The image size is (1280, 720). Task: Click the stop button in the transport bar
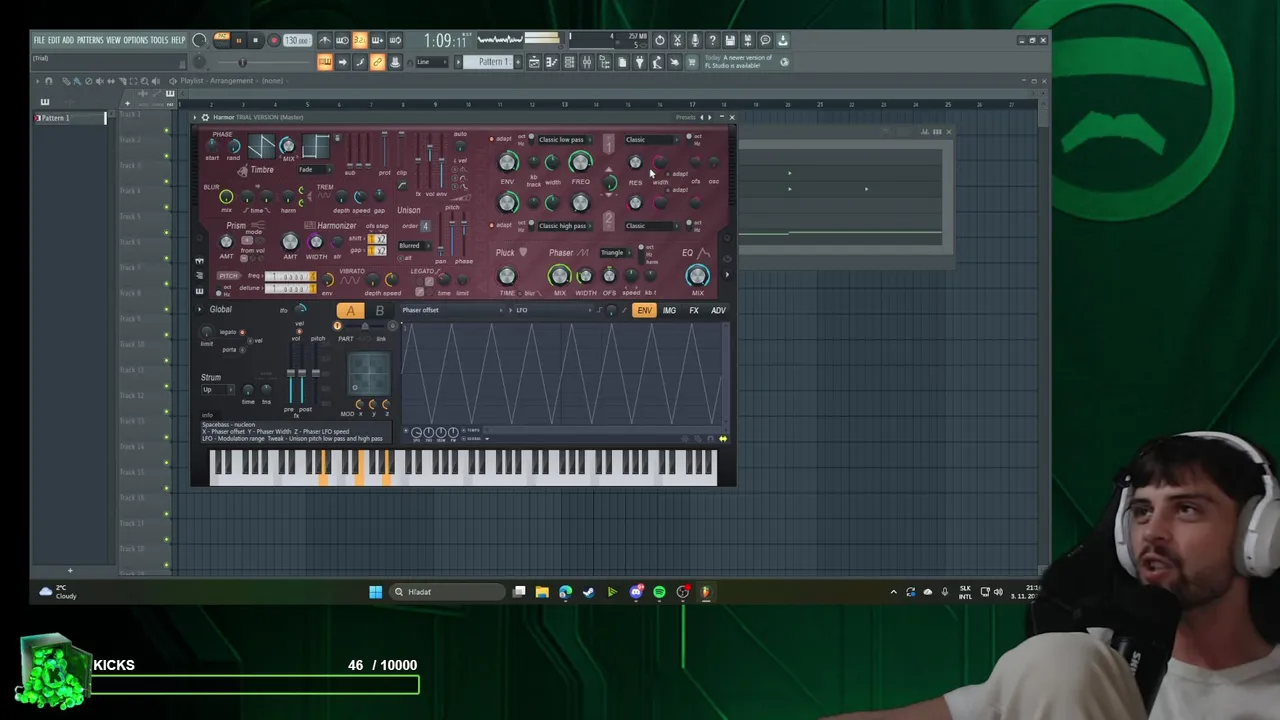click(x=255, y=41)
